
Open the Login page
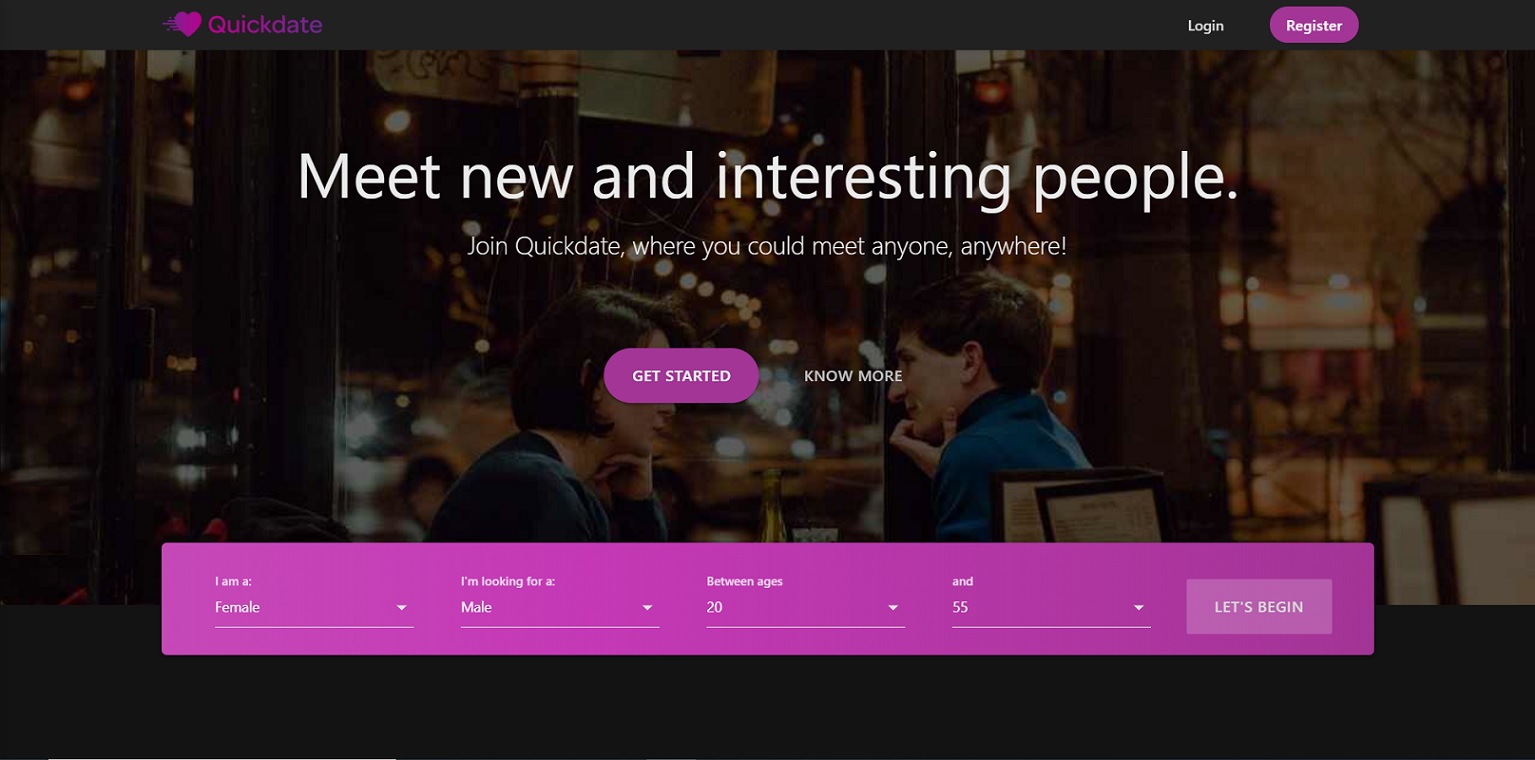[x=1205, y=25]
